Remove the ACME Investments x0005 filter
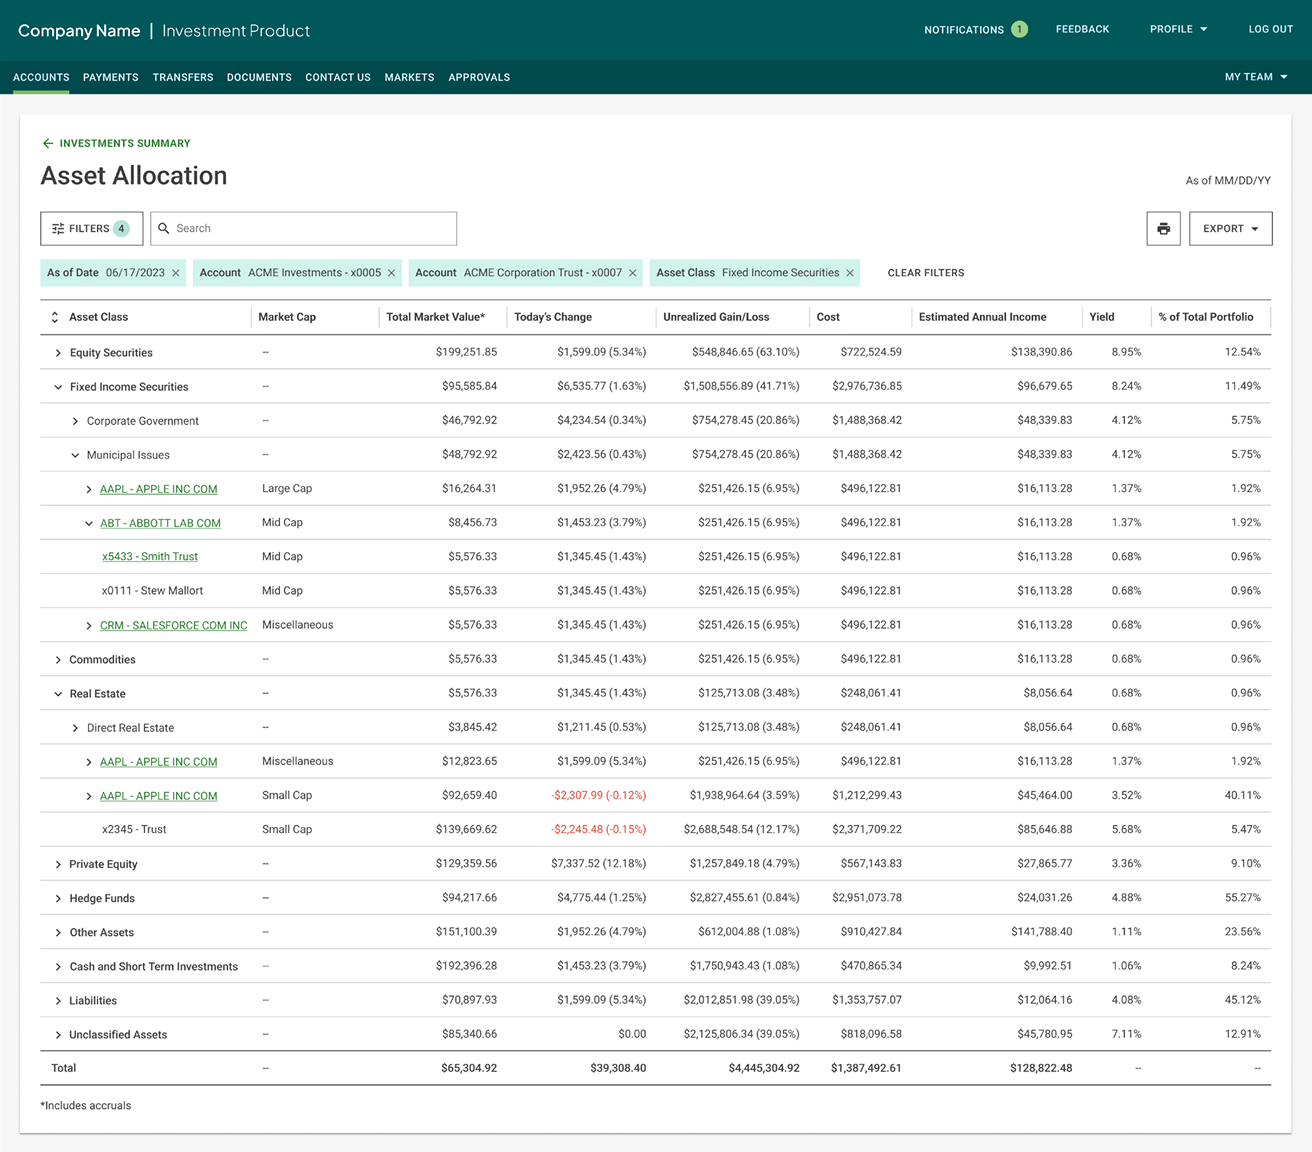1312x1152 pixels. [391, 273]
